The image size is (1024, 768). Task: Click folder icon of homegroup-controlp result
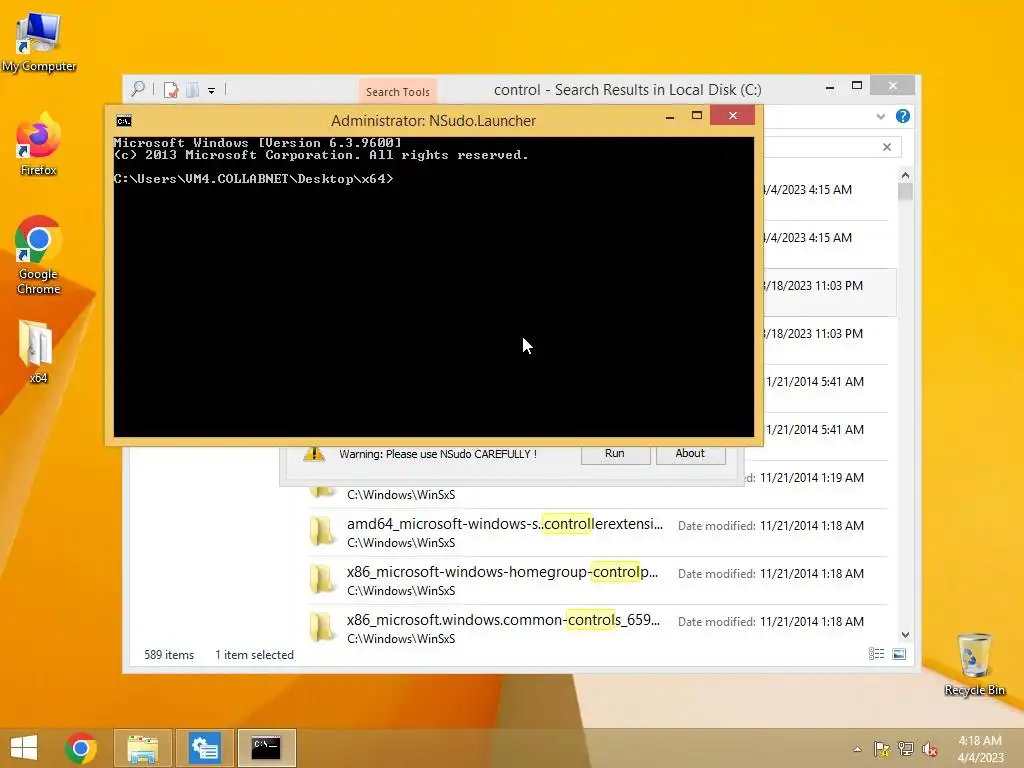322,579
